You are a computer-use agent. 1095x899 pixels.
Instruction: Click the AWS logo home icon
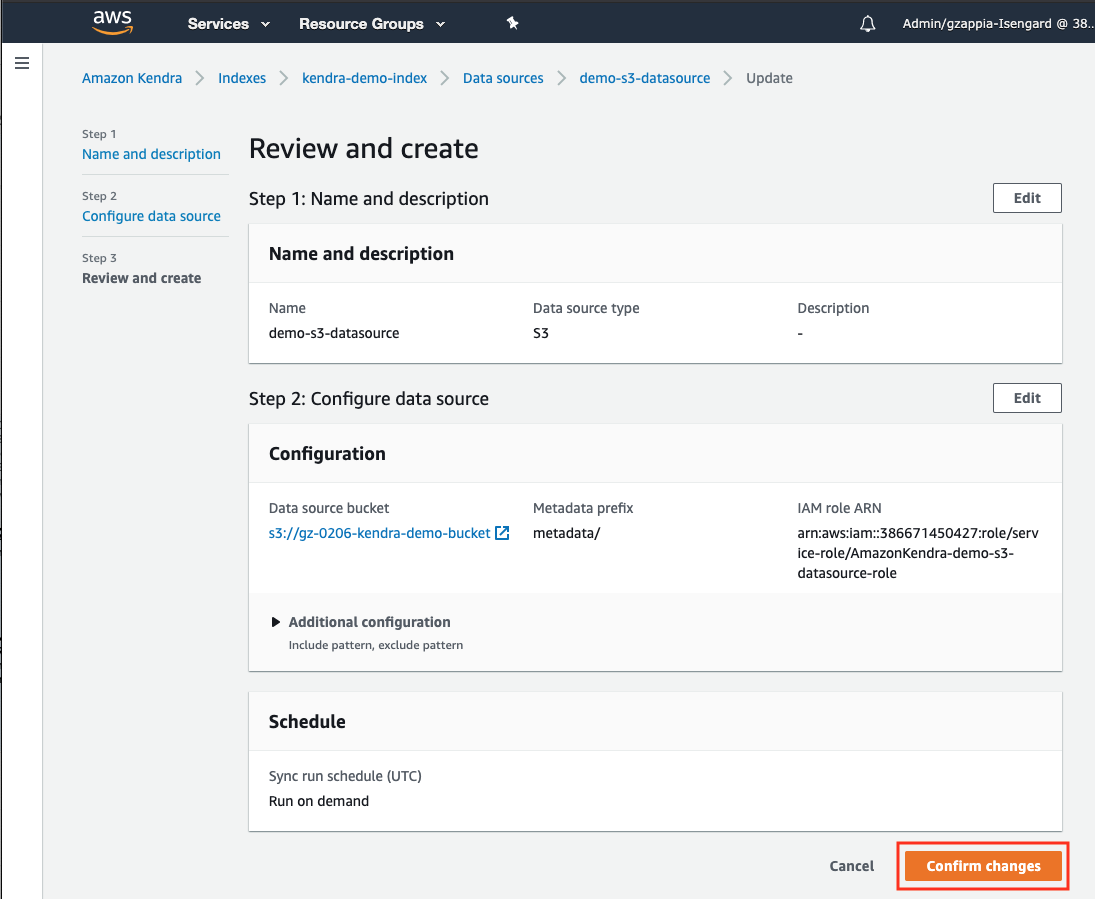[112, 22]
